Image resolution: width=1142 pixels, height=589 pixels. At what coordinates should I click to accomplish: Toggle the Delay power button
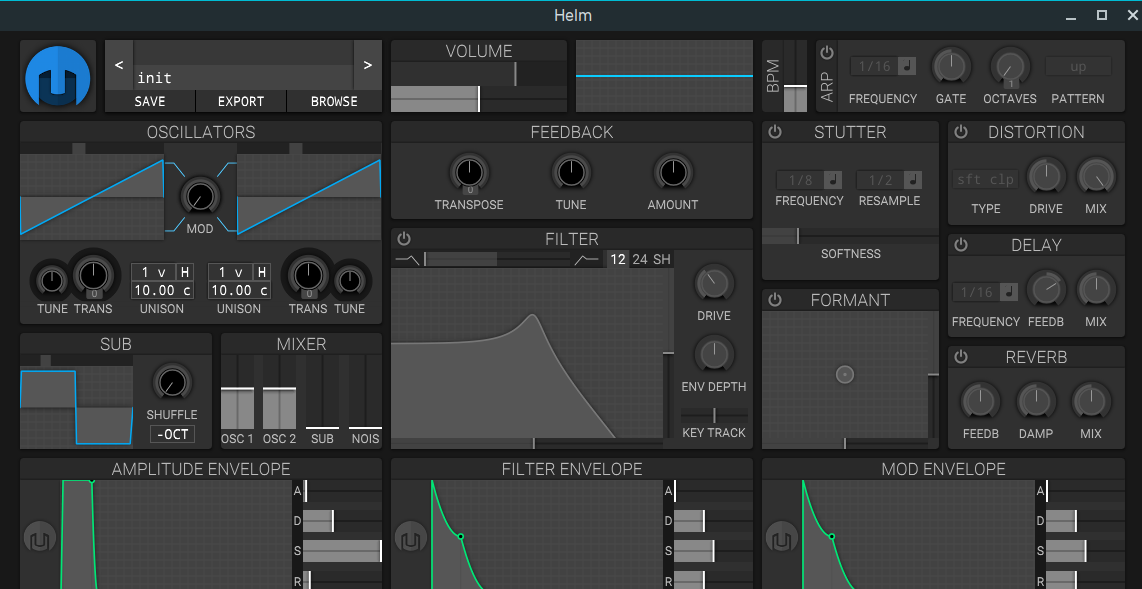[x=961, y=245]
